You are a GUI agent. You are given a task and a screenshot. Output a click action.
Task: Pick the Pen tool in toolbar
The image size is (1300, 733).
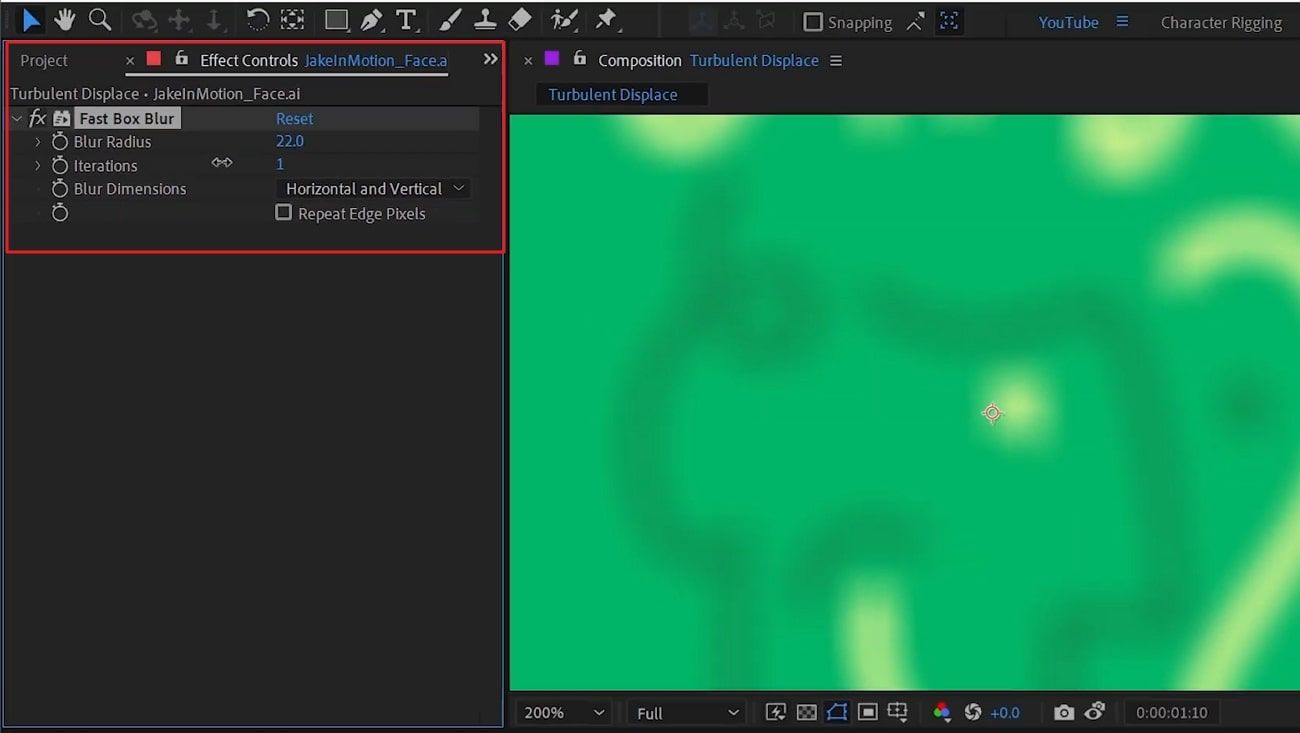click(371, 20)
